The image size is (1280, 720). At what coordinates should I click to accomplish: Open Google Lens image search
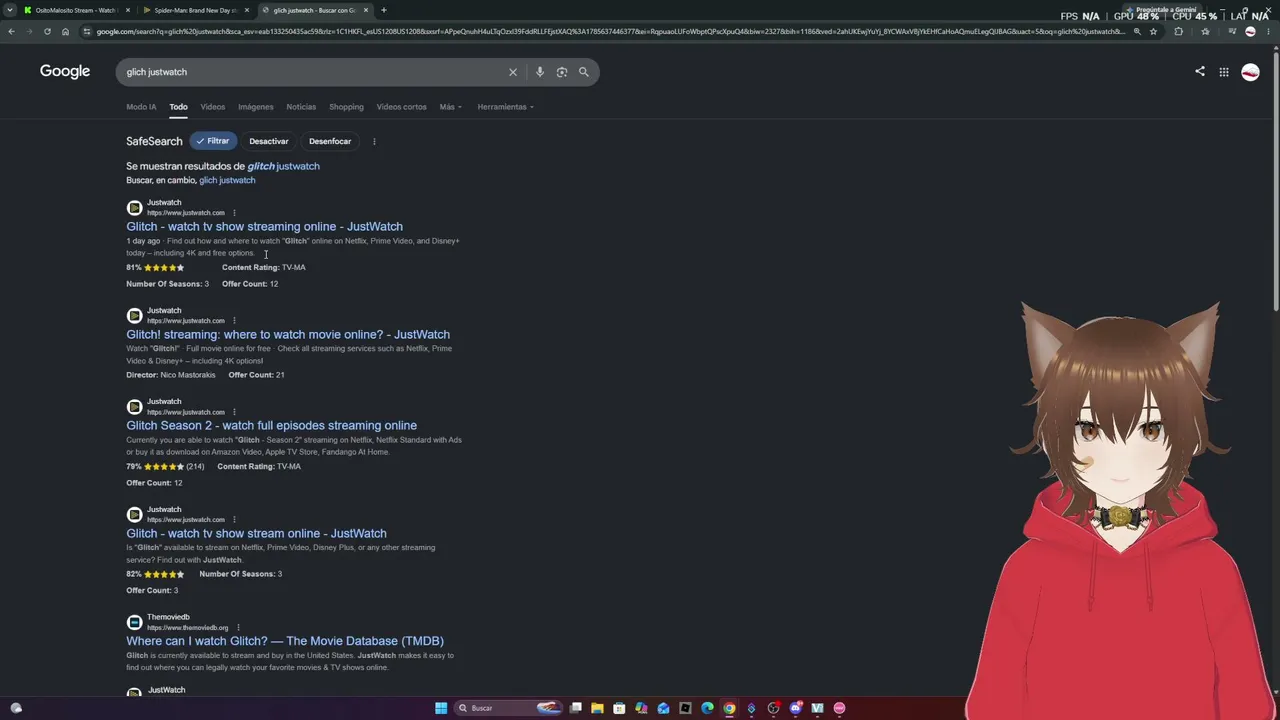pyautogui.click(x=562, y=72)
